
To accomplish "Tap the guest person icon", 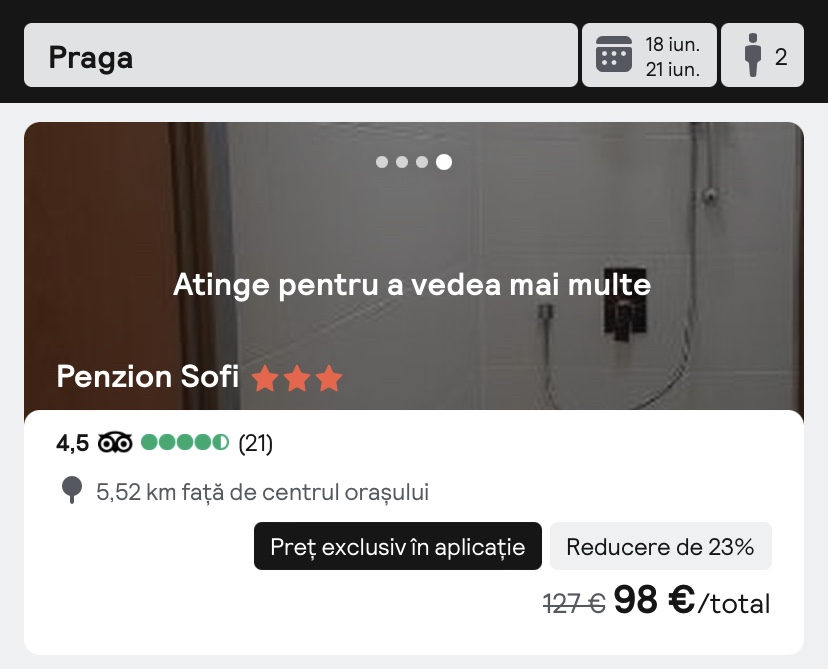I will click(754, 56).
